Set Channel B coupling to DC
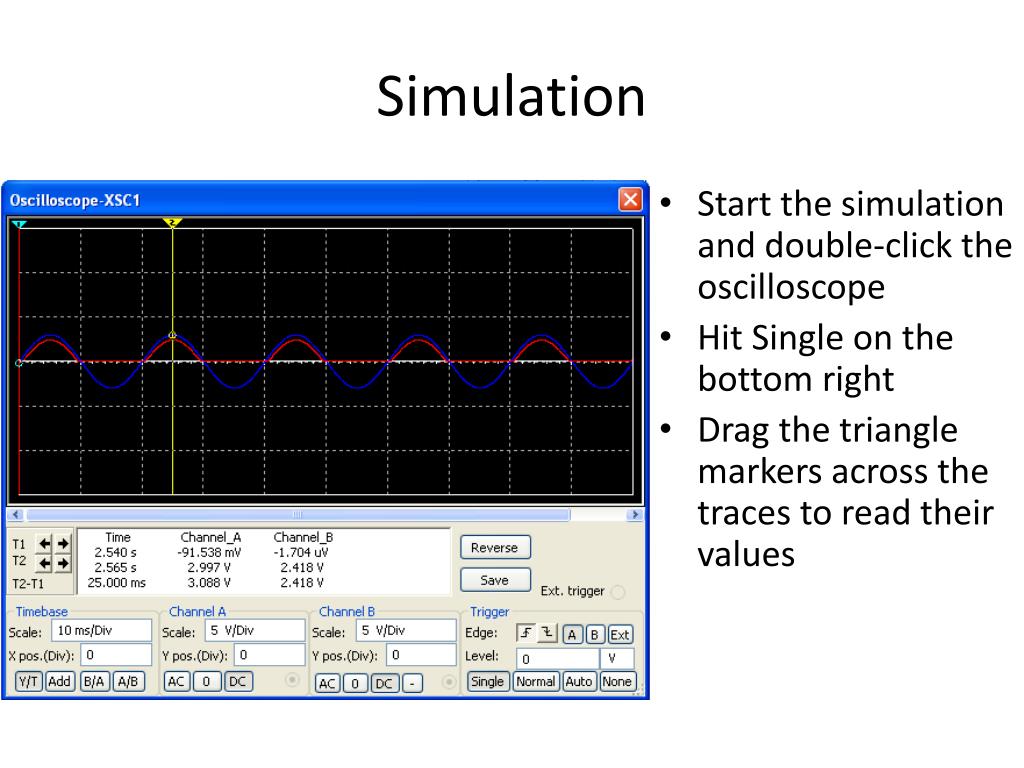Image resolution: width=1024 pixels, height=768 pixels. 385,683
